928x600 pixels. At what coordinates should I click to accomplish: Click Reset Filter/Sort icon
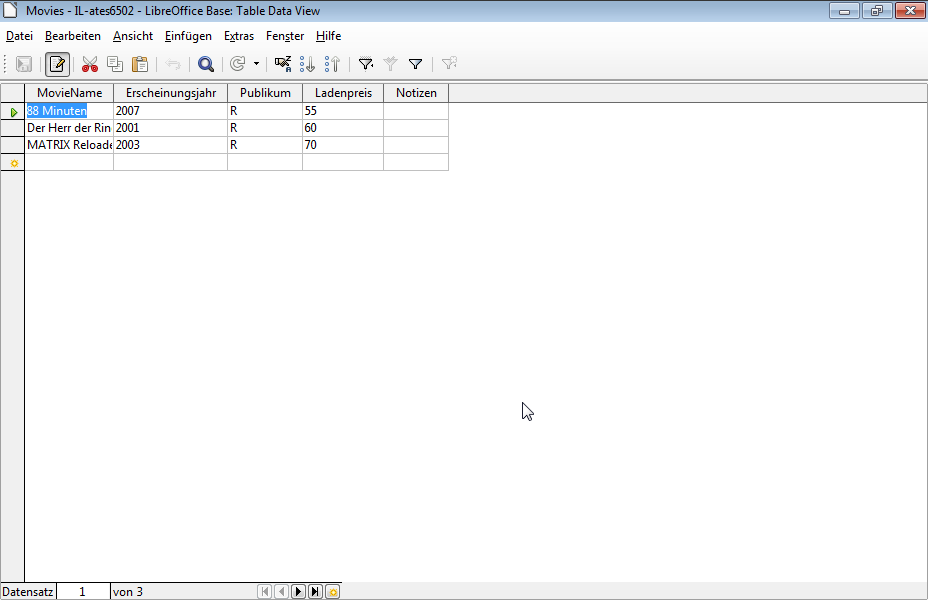point(449,64)
